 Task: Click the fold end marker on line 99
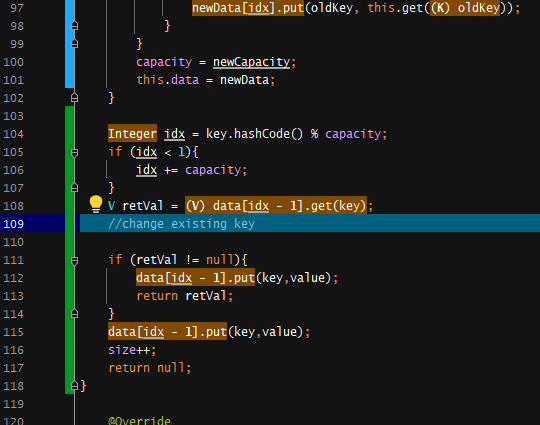coord(74,44)
